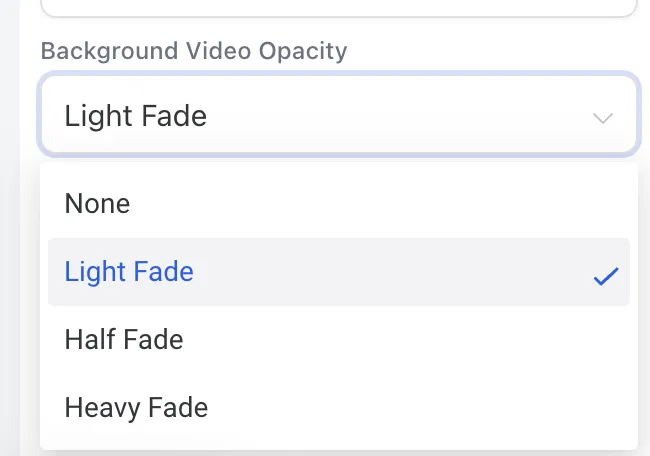This screenshot has width=650, height=456.
Task: Click the dropdown chevron arrow icon
Action: click(x=603, y=117)
